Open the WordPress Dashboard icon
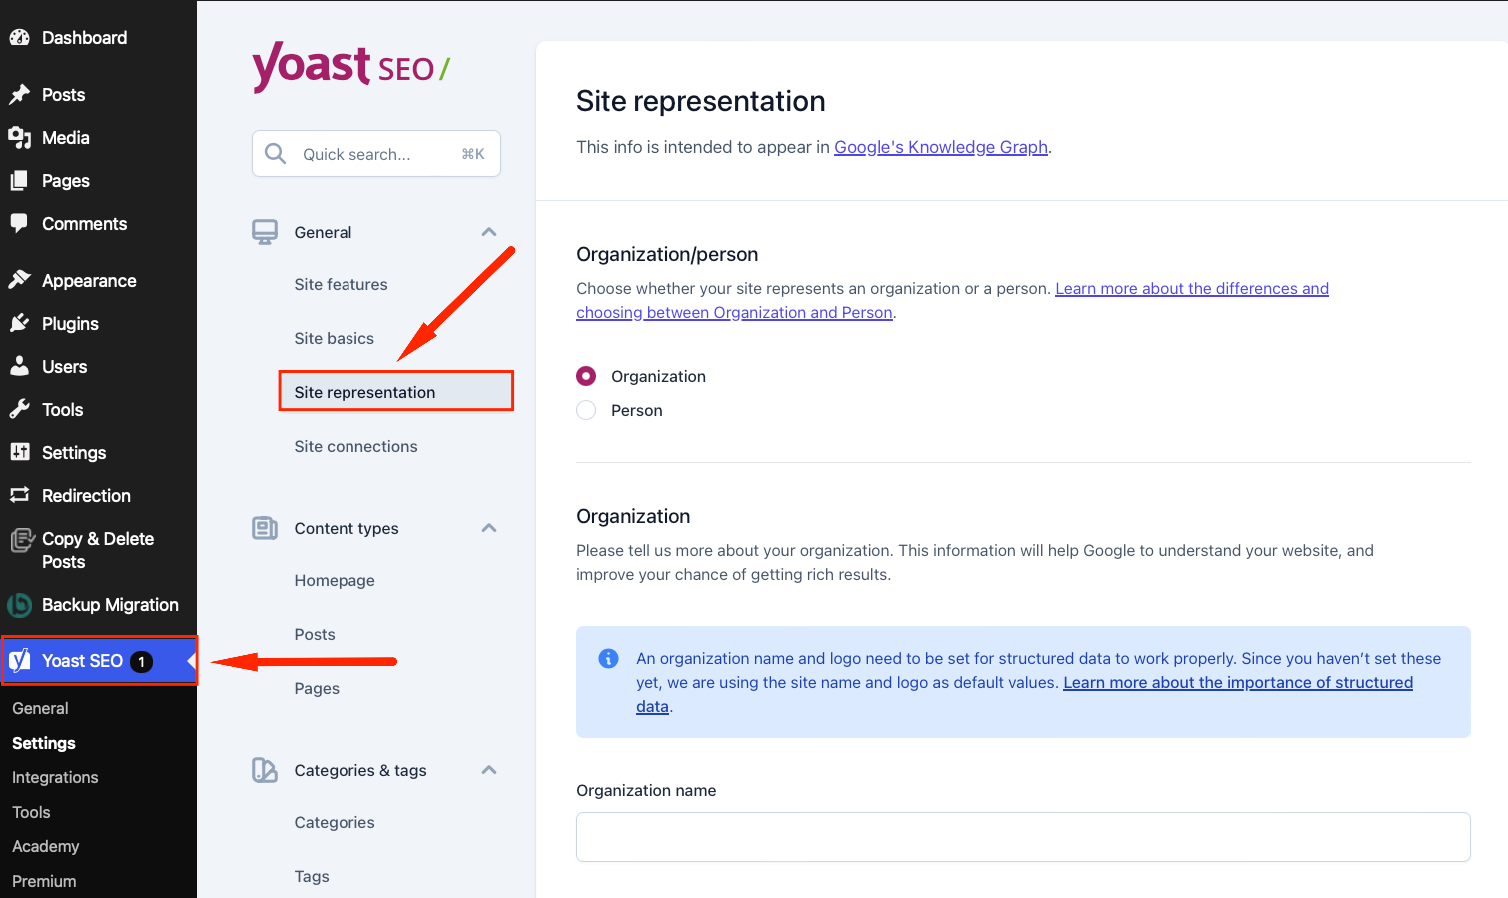 21,37
